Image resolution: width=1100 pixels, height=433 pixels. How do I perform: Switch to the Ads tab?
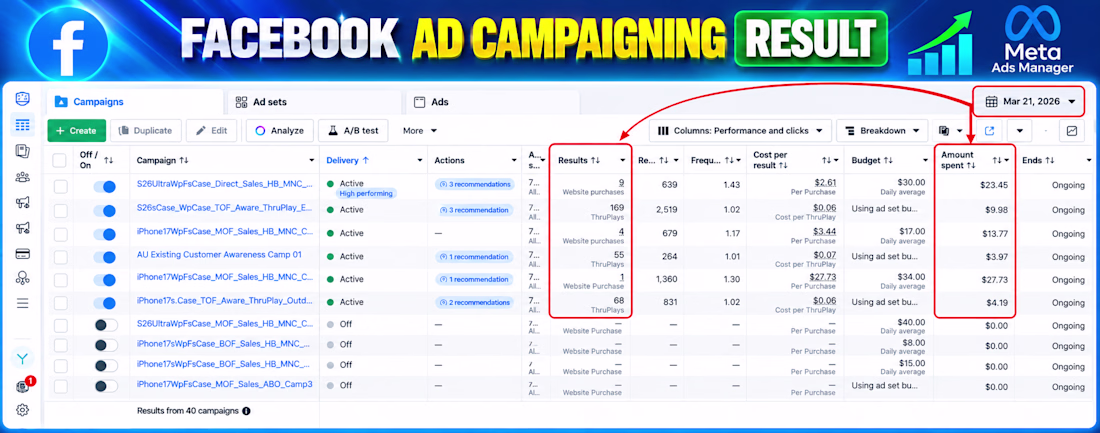point(492,102)
